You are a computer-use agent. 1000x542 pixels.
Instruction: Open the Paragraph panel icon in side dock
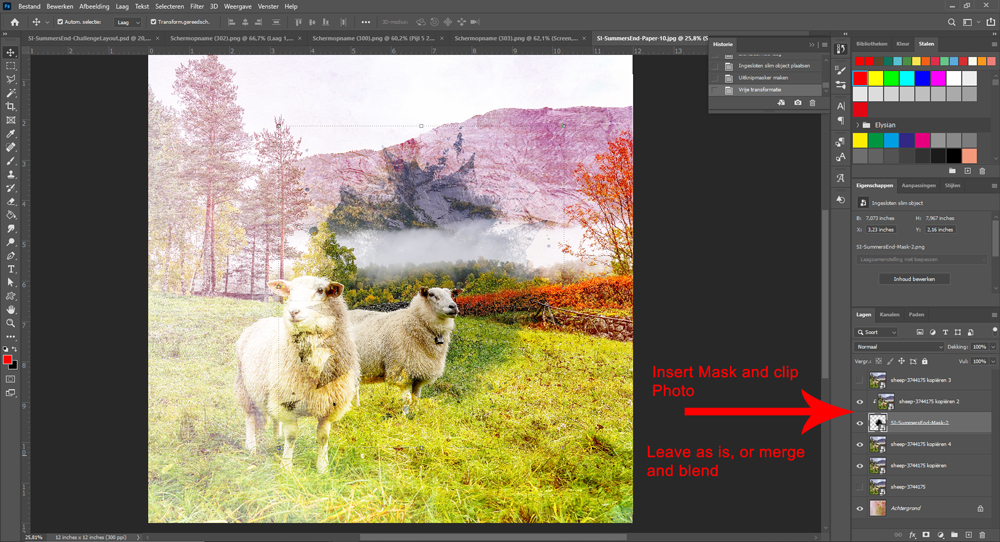841,120
